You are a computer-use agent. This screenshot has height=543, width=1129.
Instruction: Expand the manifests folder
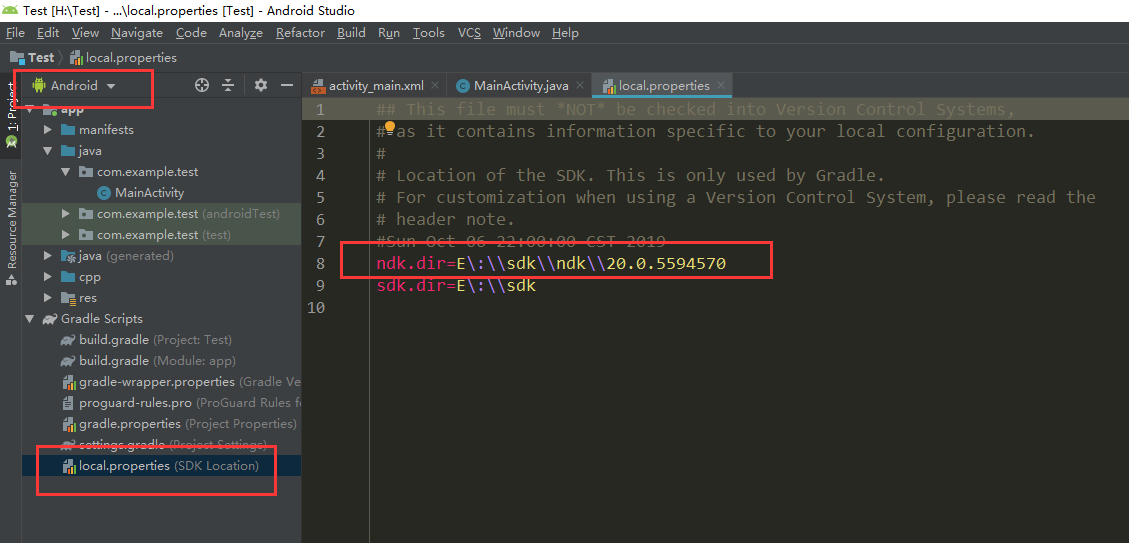tap(48, 130)
